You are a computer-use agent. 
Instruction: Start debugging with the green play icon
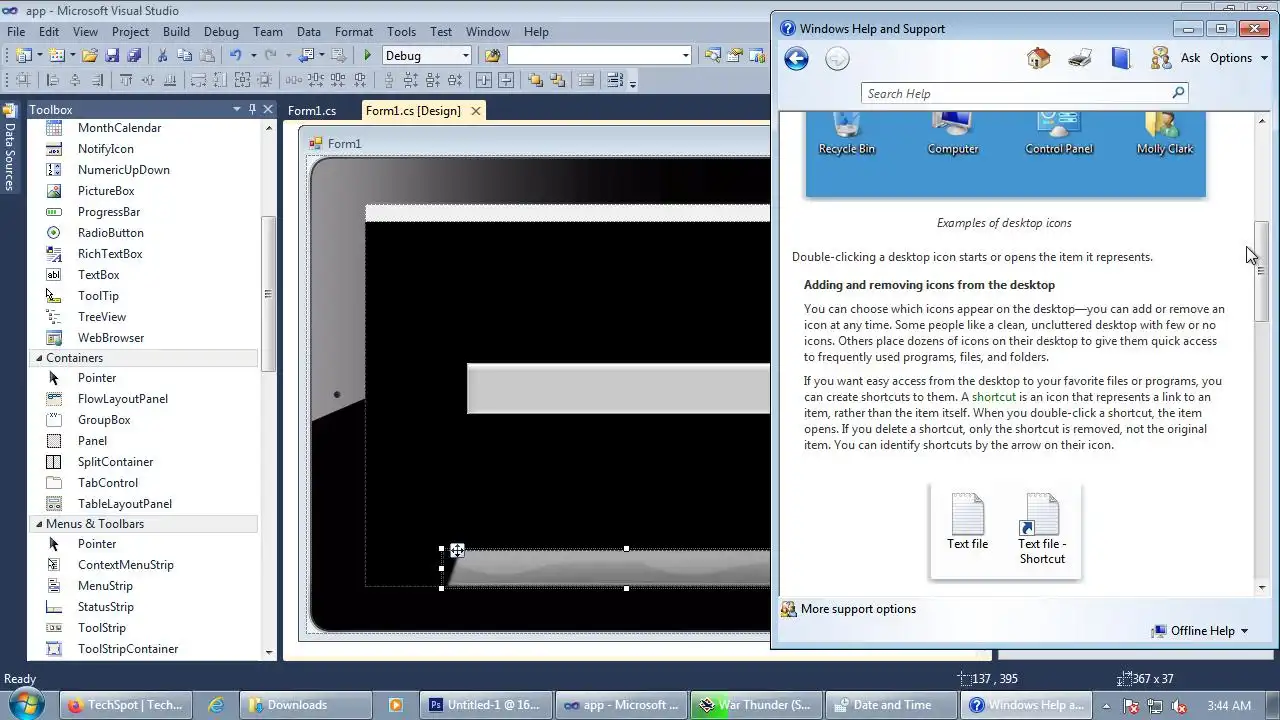click(x=368, y=56)
